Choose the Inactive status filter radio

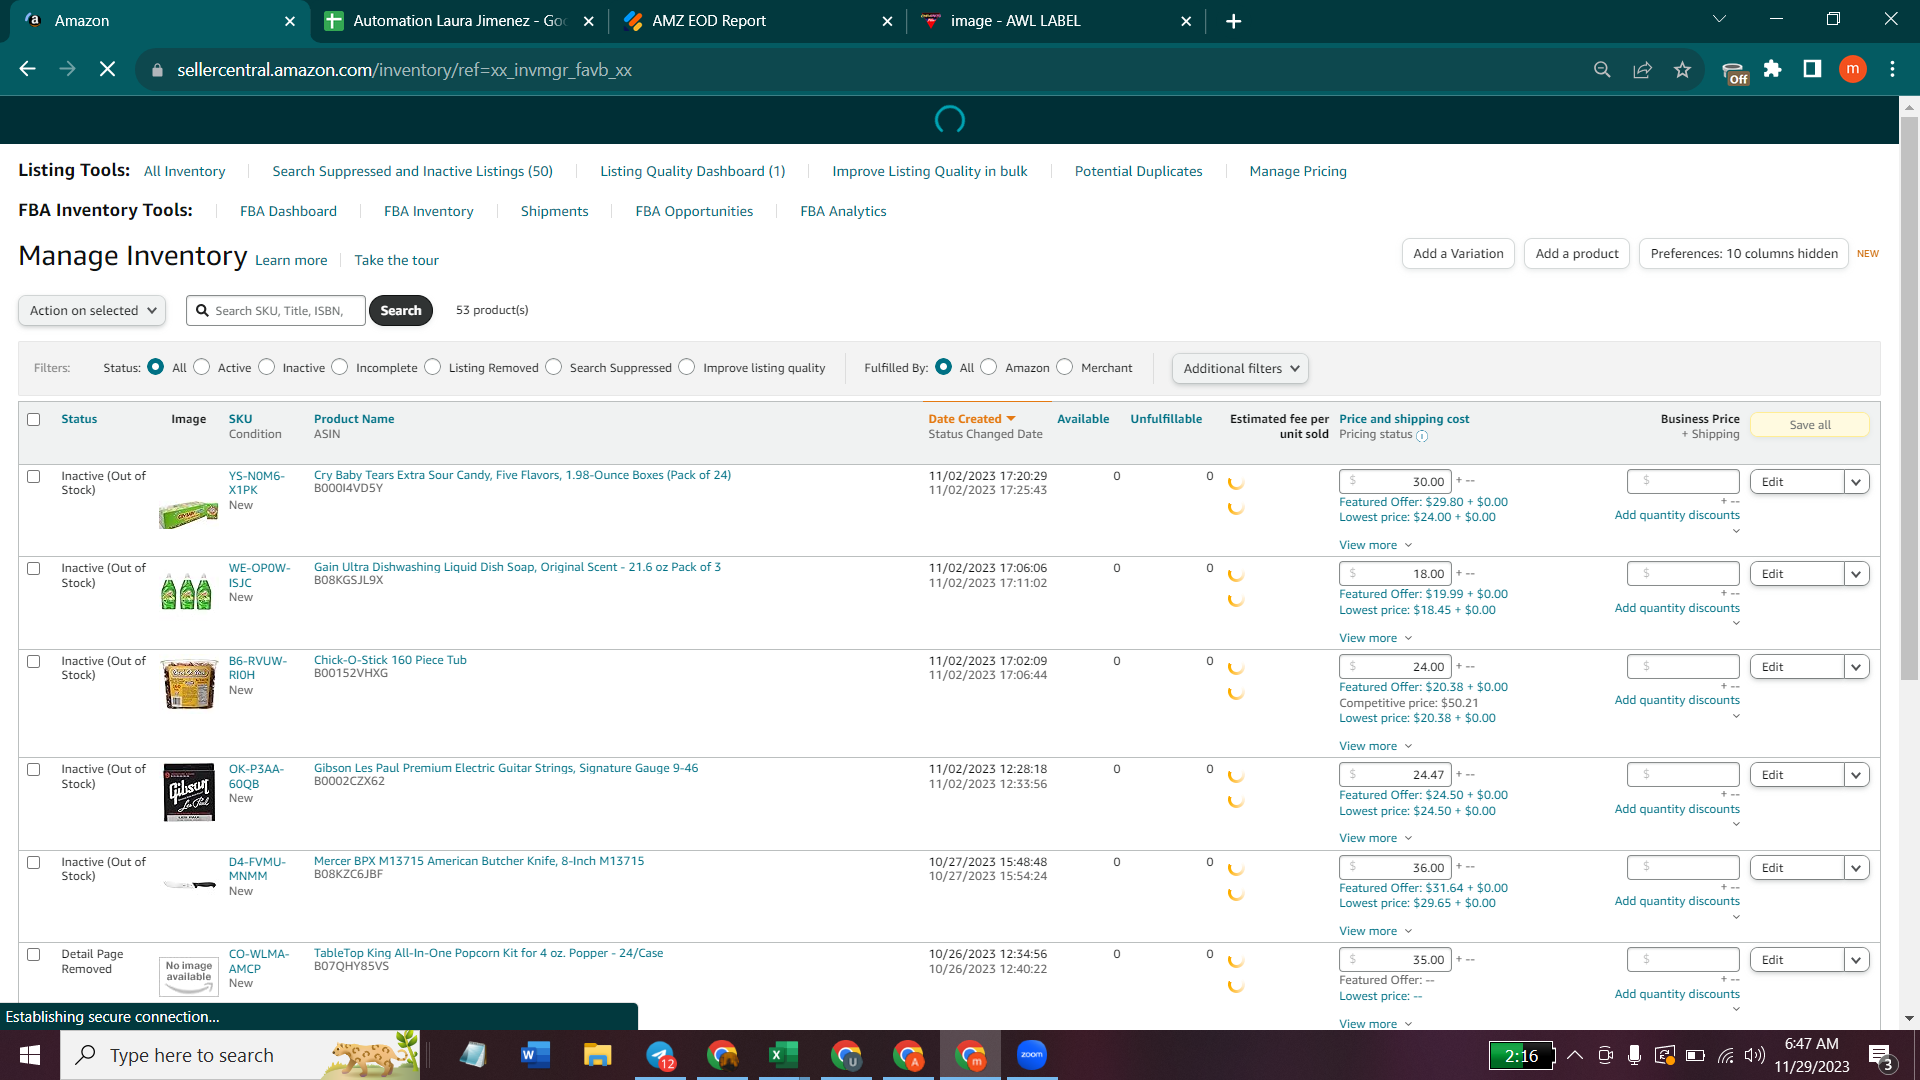pyautogui.click(x=267, y=367)
